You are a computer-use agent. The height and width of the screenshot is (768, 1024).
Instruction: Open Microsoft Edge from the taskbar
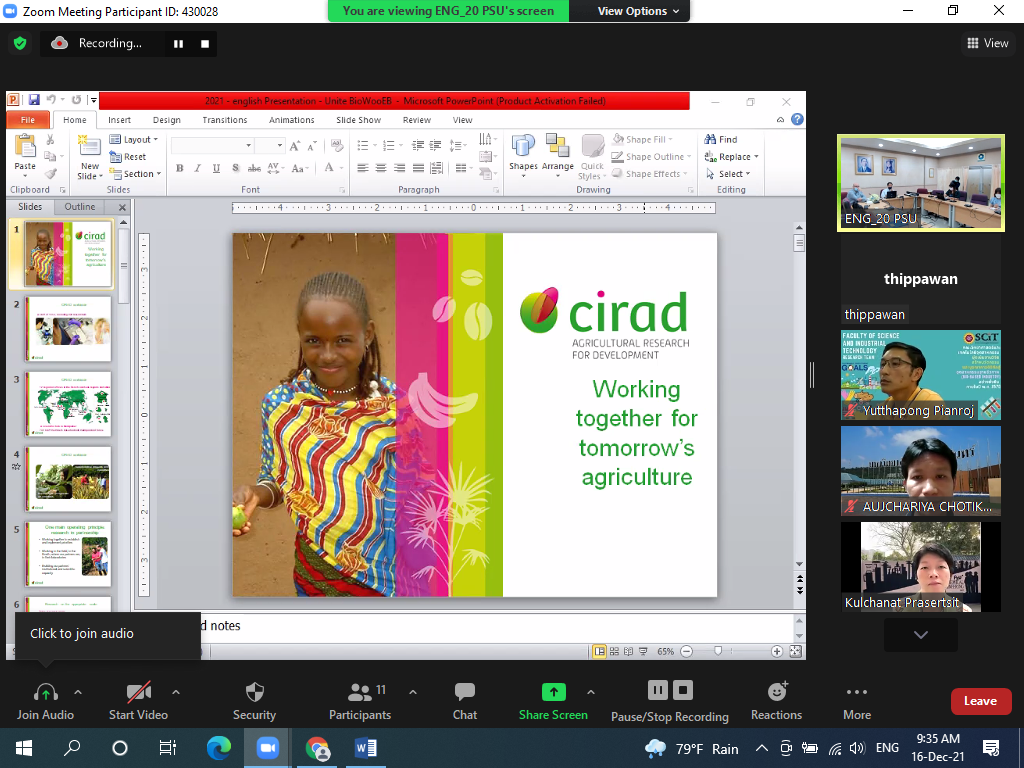tap(218, 748)
